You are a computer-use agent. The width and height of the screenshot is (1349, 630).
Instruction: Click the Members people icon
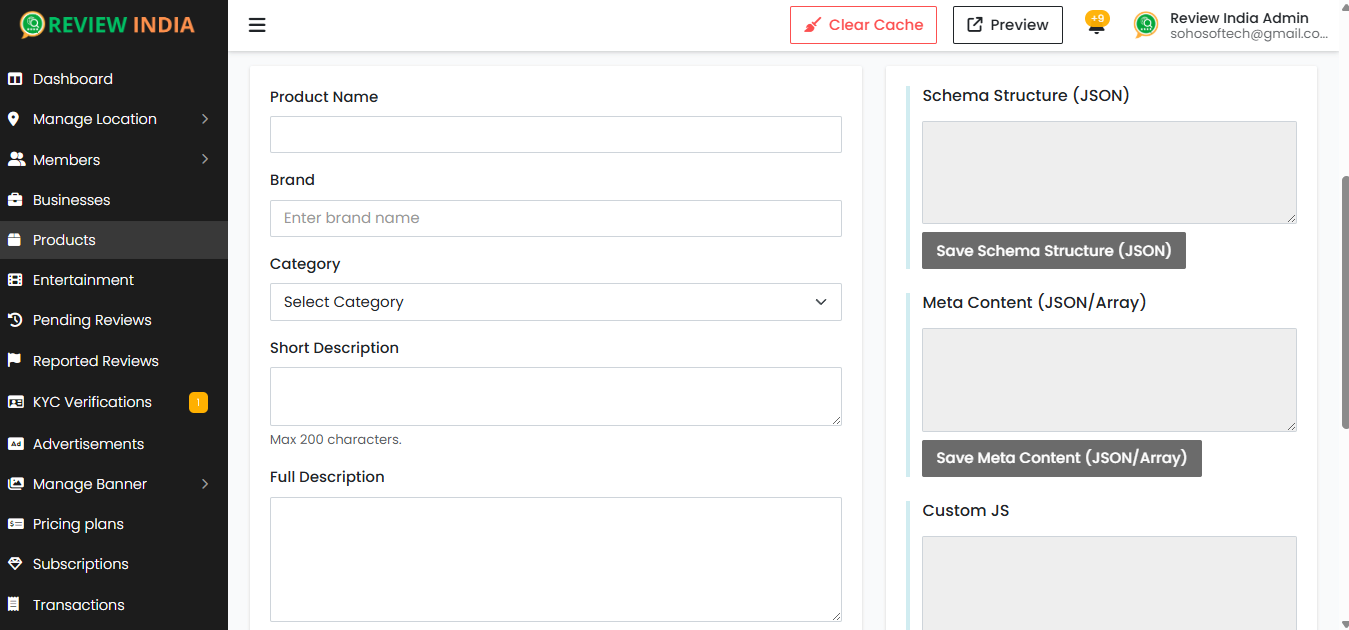coord(16,160)
